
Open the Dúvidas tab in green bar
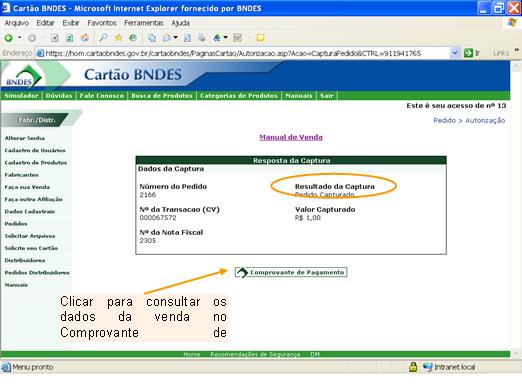59,96
